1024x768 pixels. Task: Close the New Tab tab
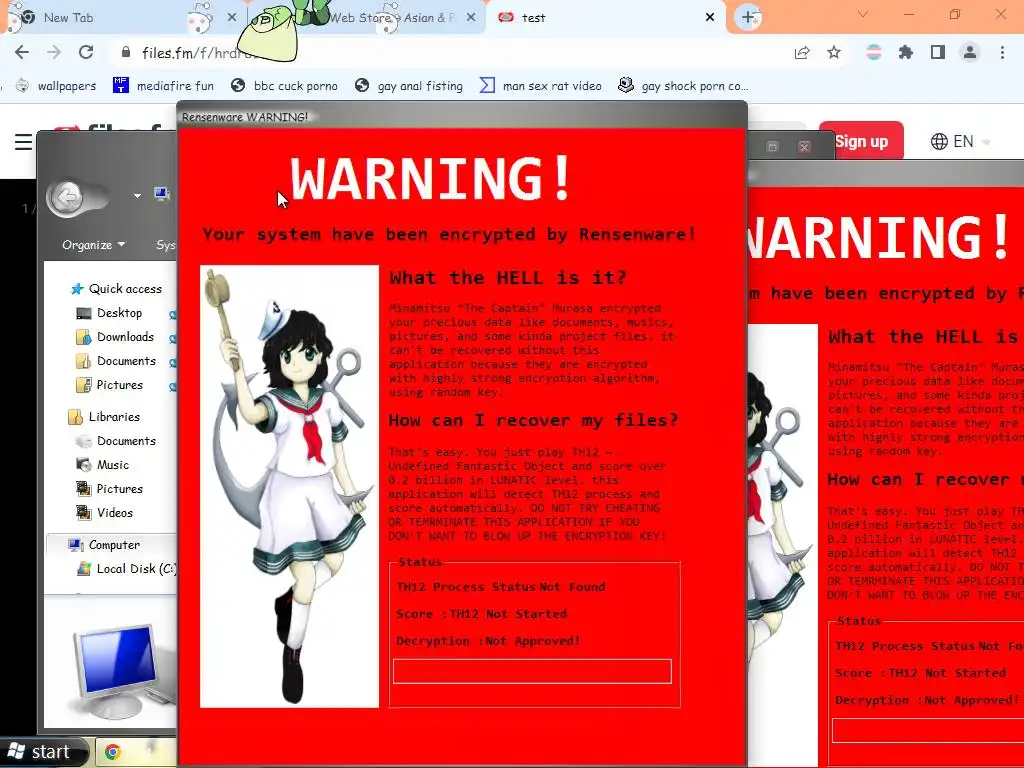pyautogui.click(x=232, y=18)
